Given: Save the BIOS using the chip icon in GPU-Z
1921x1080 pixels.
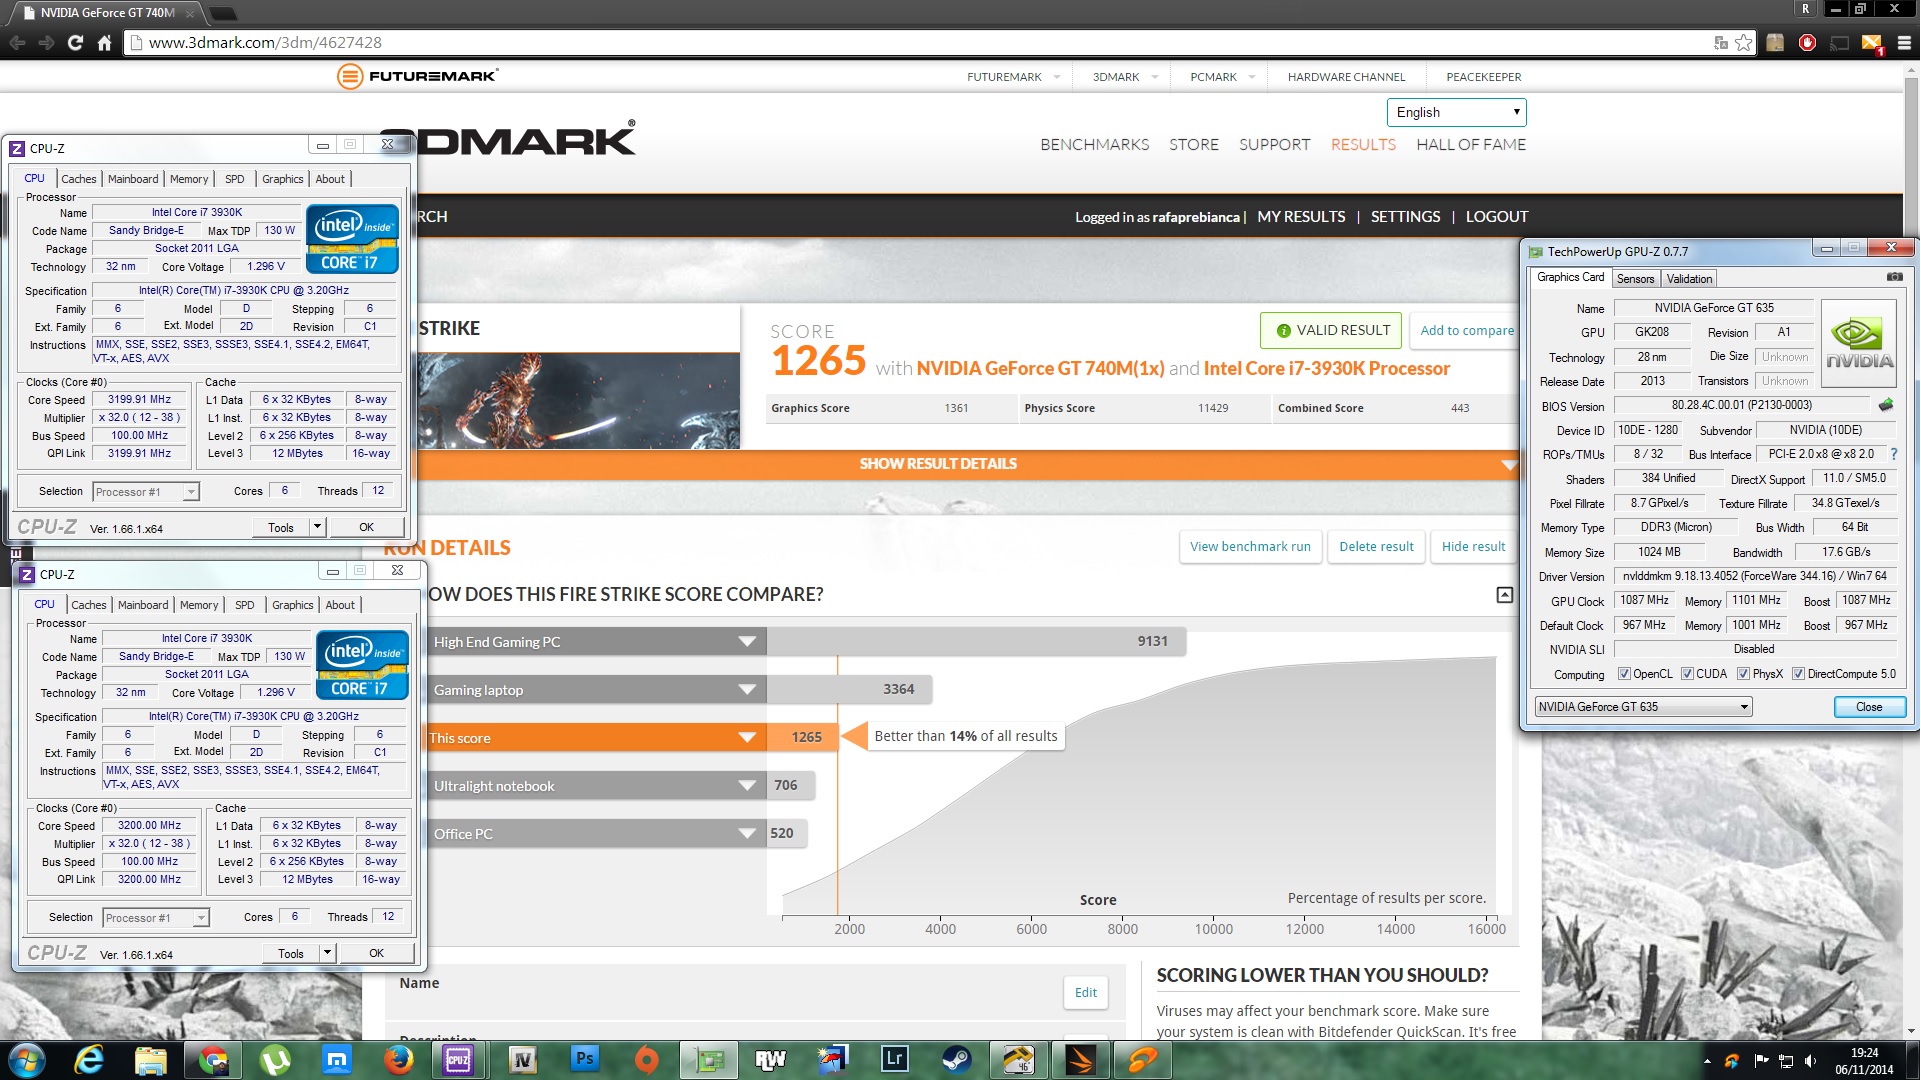Looking at the screenshot, I should click(1886, 405).
